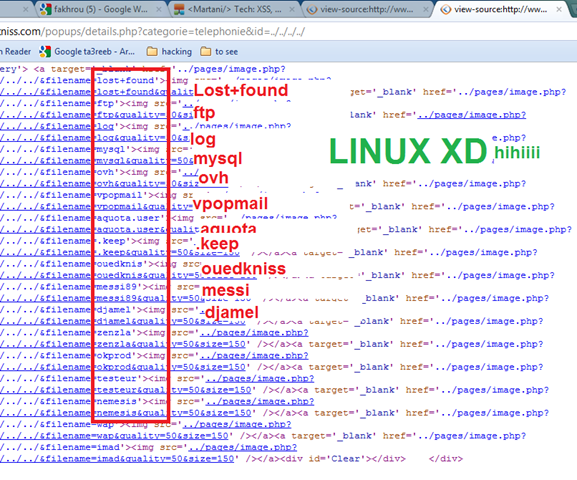Open the Martani Tech XSS tab
Image resolution: width=577 pixels, height=480 pixels.
234,9
